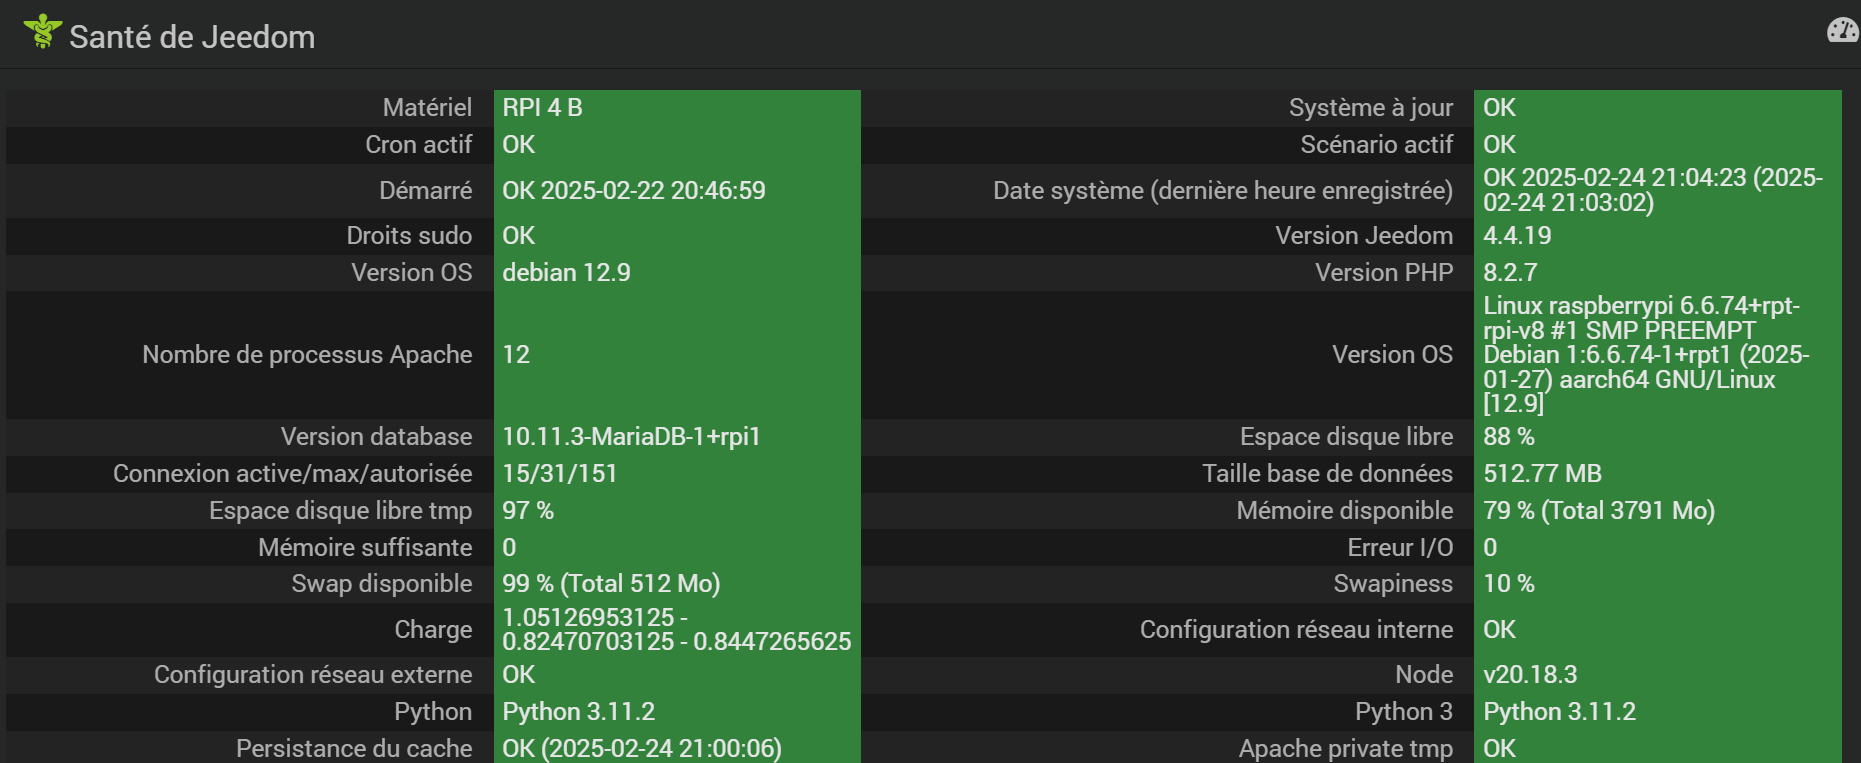Screen dimensions: 1861x763
Task: Click the '0' value of Mémoire suffisante
Action: pos(509,547)
